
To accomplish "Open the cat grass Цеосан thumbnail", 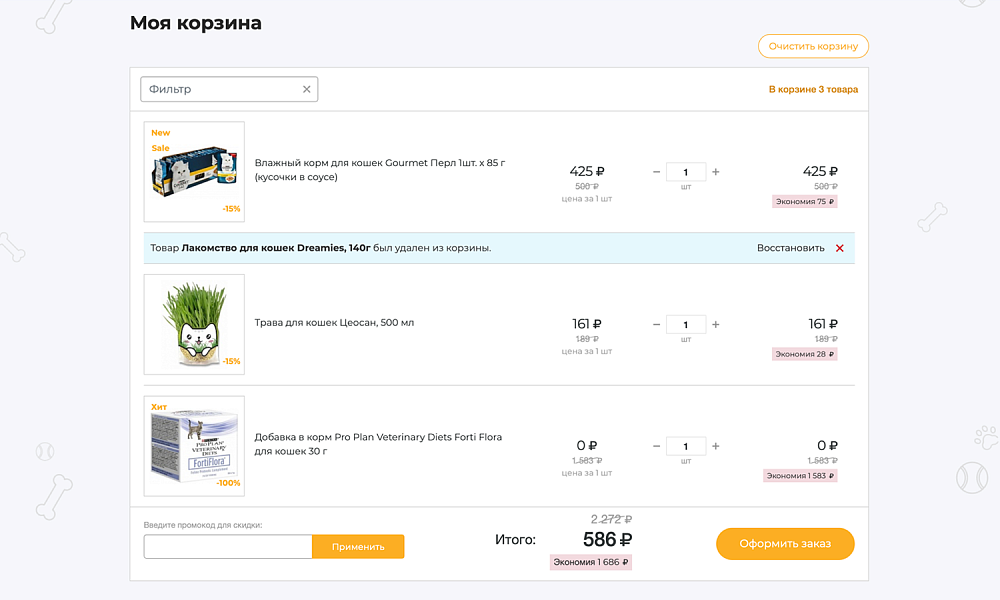I will point(193,324).
